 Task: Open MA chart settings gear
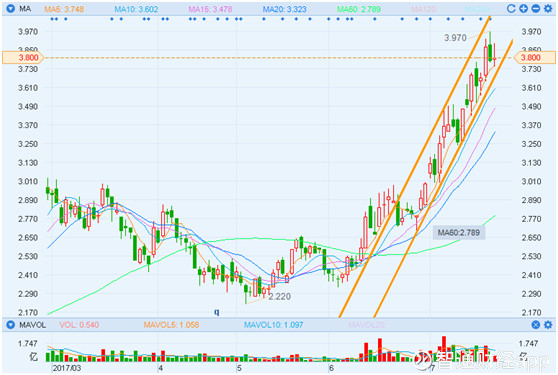pos(548,9)
